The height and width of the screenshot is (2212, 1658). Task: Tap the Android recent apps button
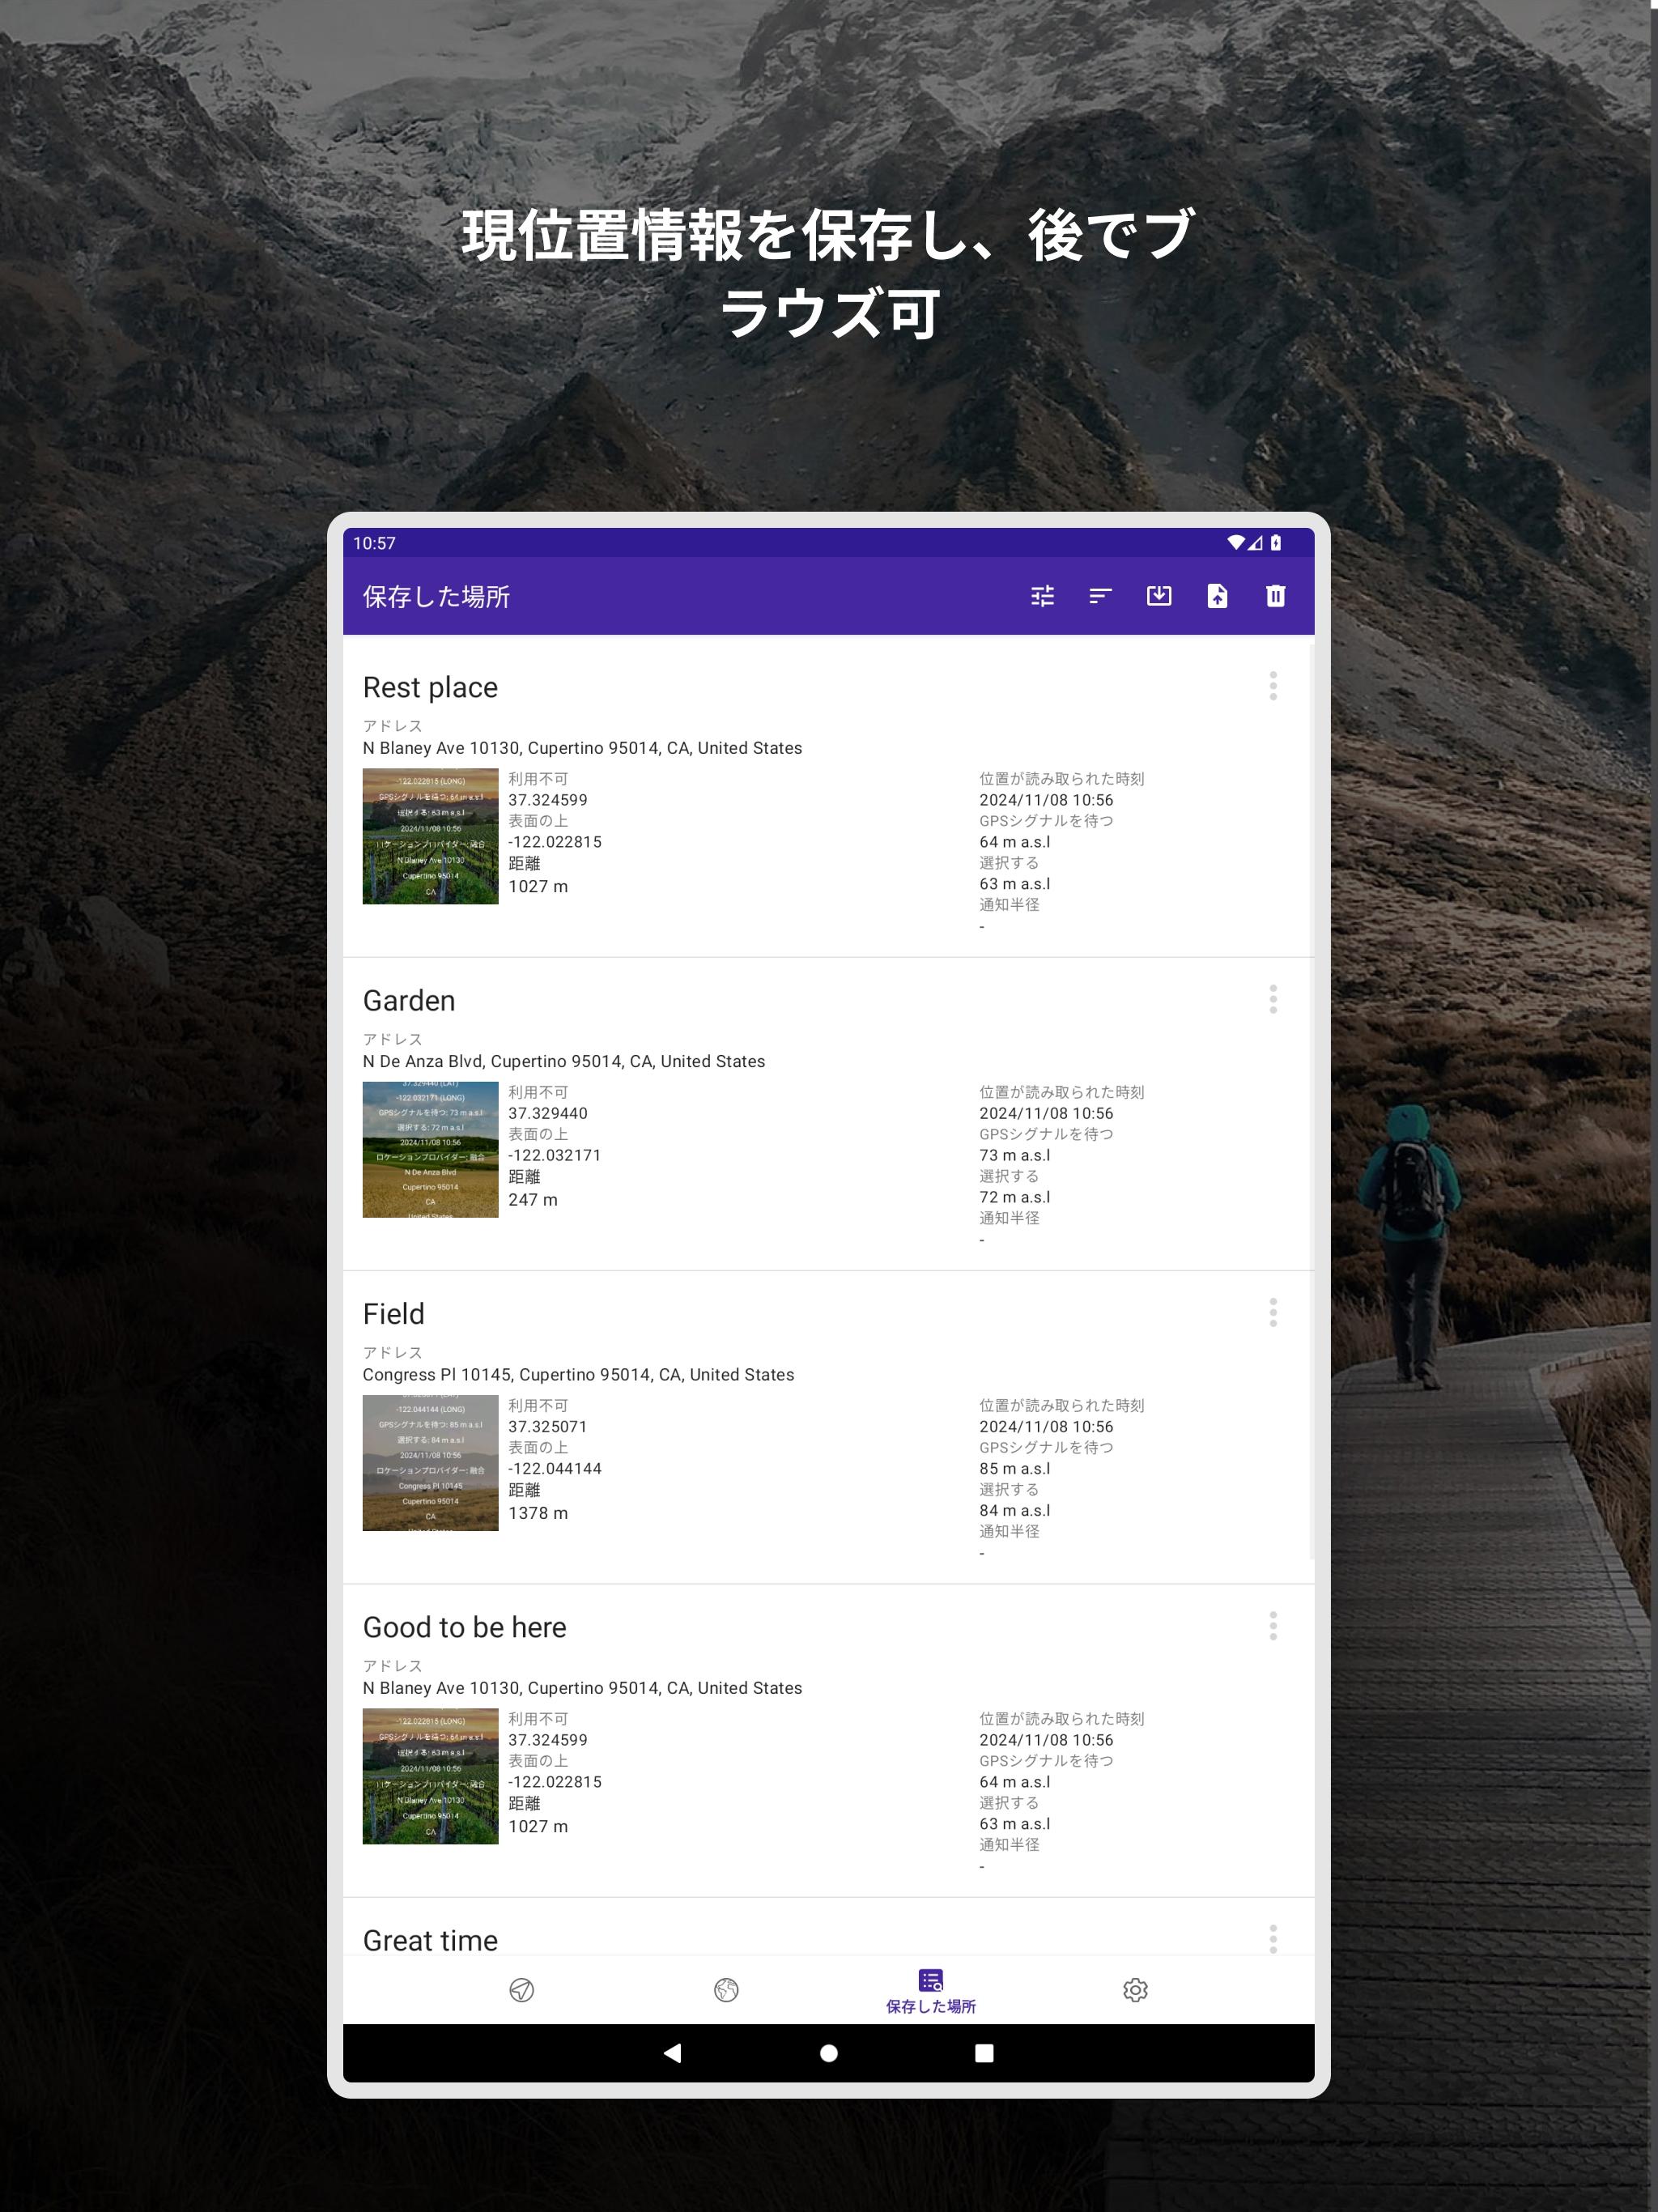[984, 2053]
